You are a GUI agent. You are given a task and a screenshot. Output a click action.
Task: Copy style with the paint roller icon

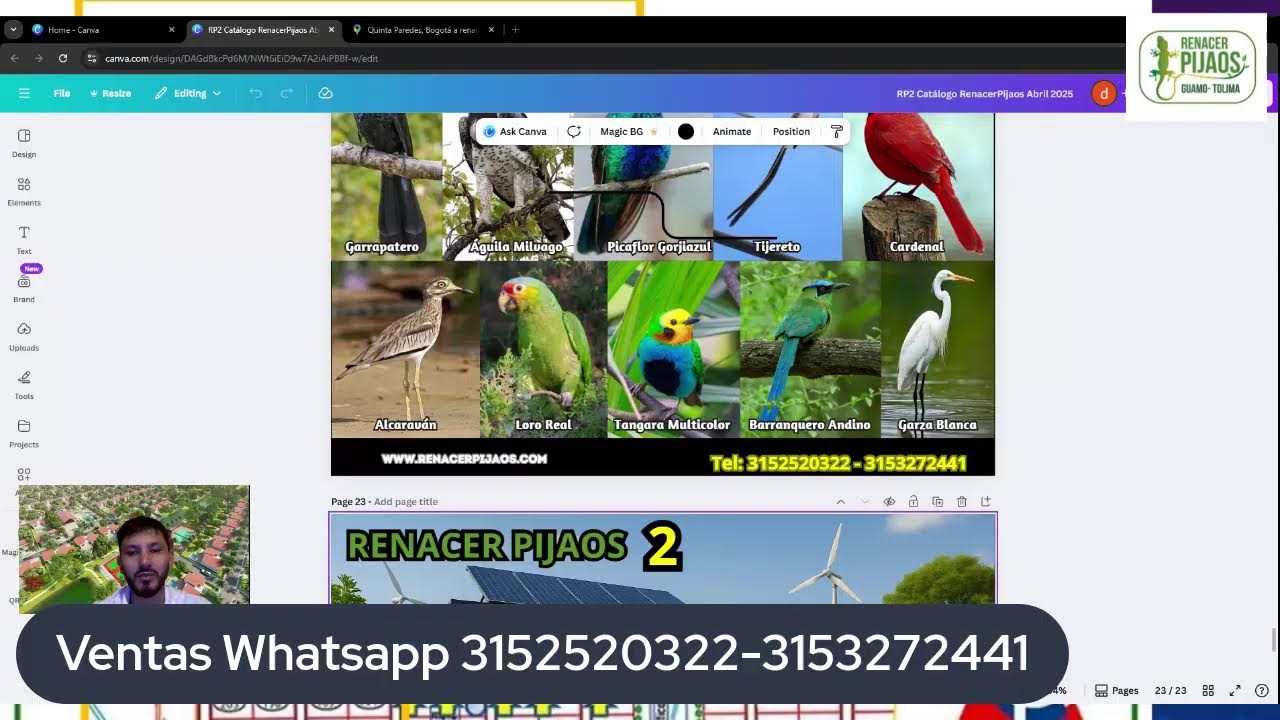point(837,131)
